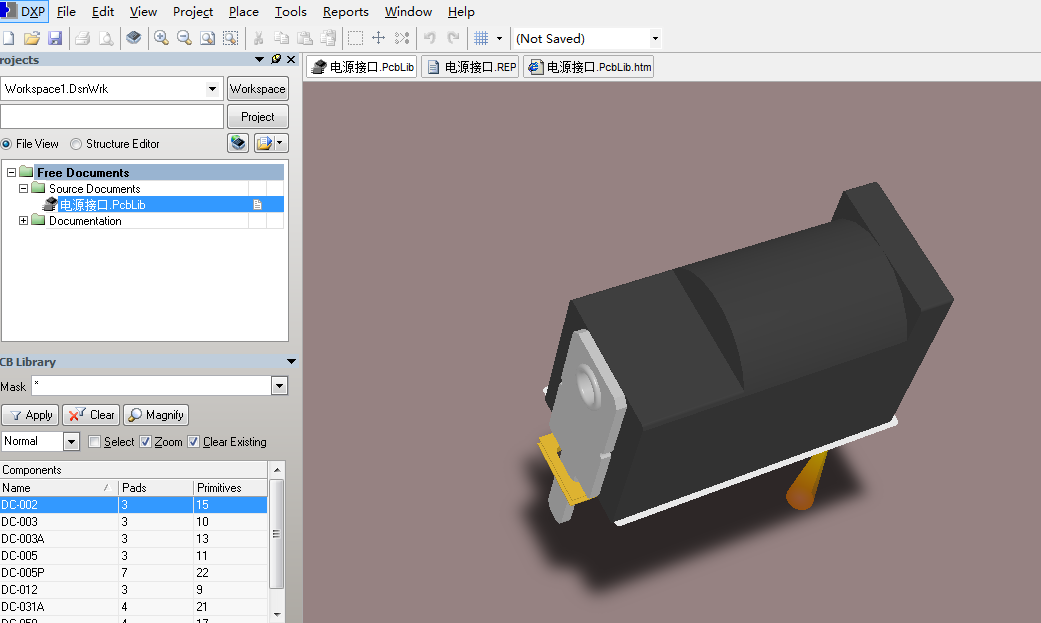
Task: Copy the selection from the toolbar
Action: click(281, 39)
